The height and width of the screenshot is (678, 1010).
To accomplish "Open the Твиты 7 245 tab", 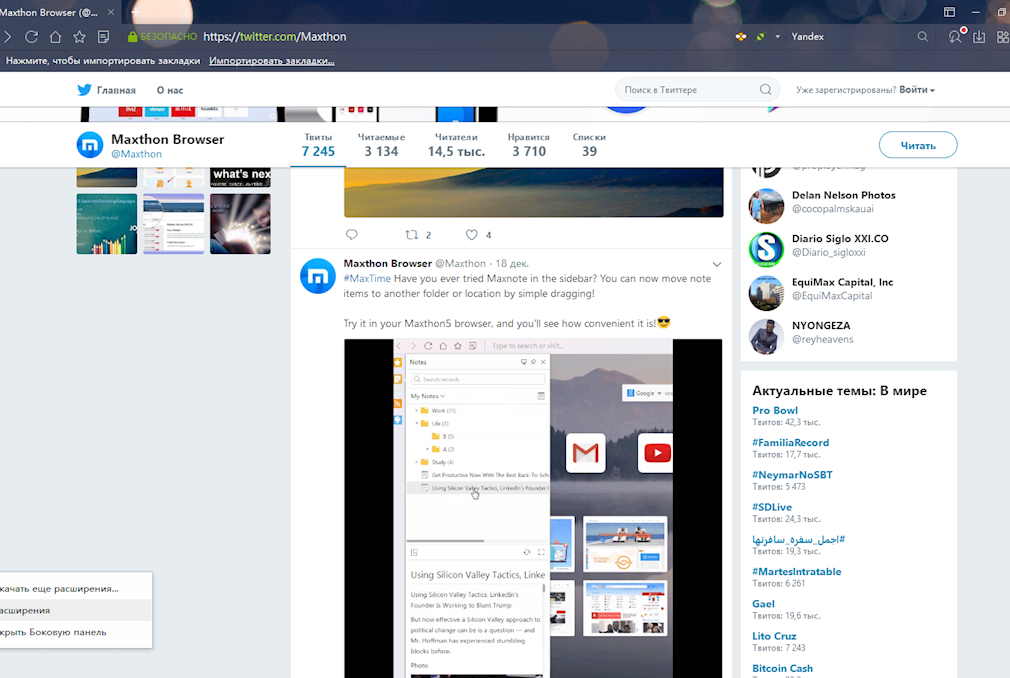I will (318, 146).
